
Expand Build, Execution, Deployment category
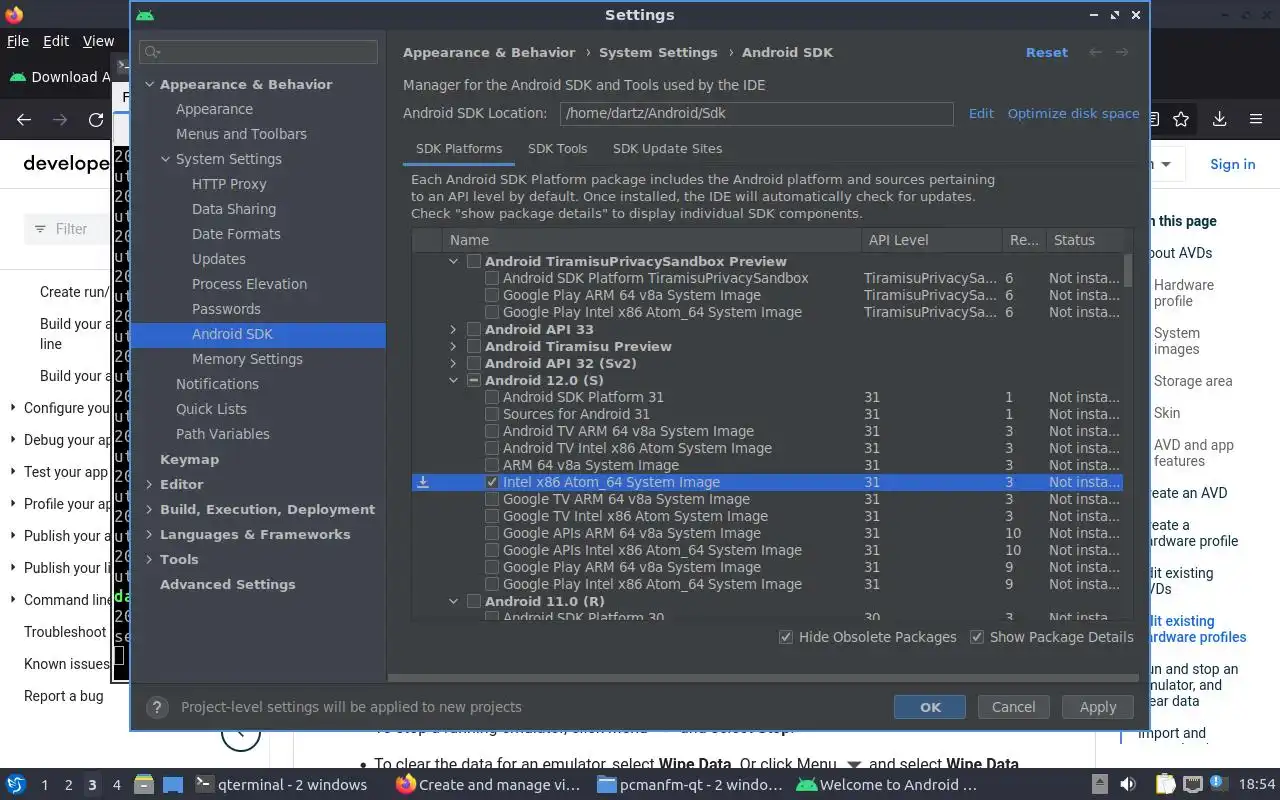[x=150, y=509]
